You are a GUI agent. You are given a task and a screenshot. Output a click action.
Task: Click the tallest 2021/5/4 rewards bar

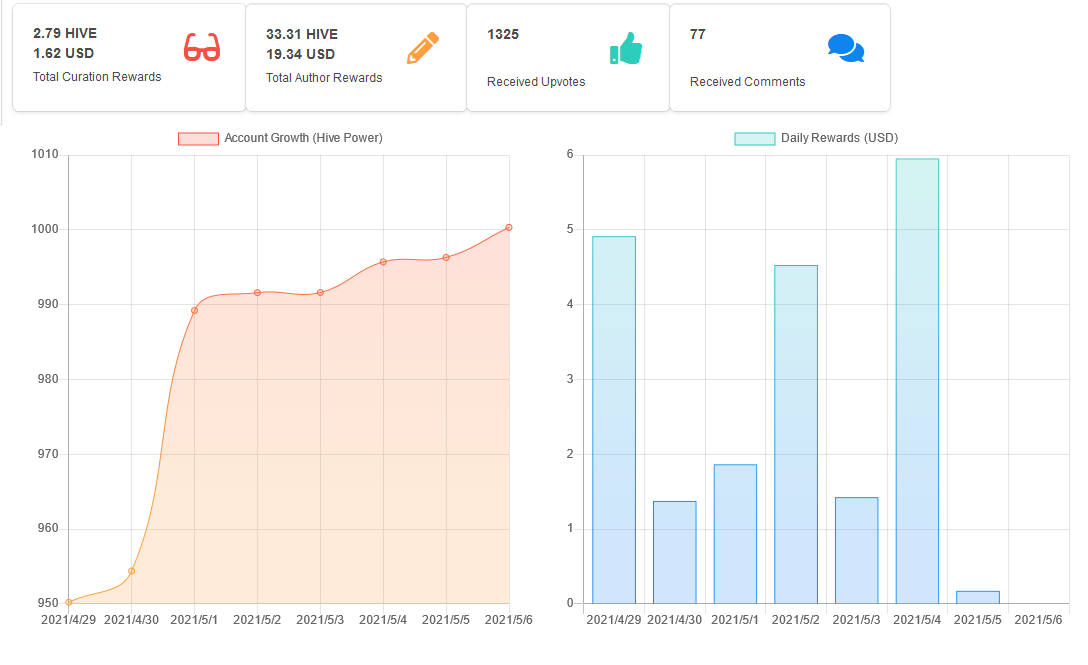[917, 381]
